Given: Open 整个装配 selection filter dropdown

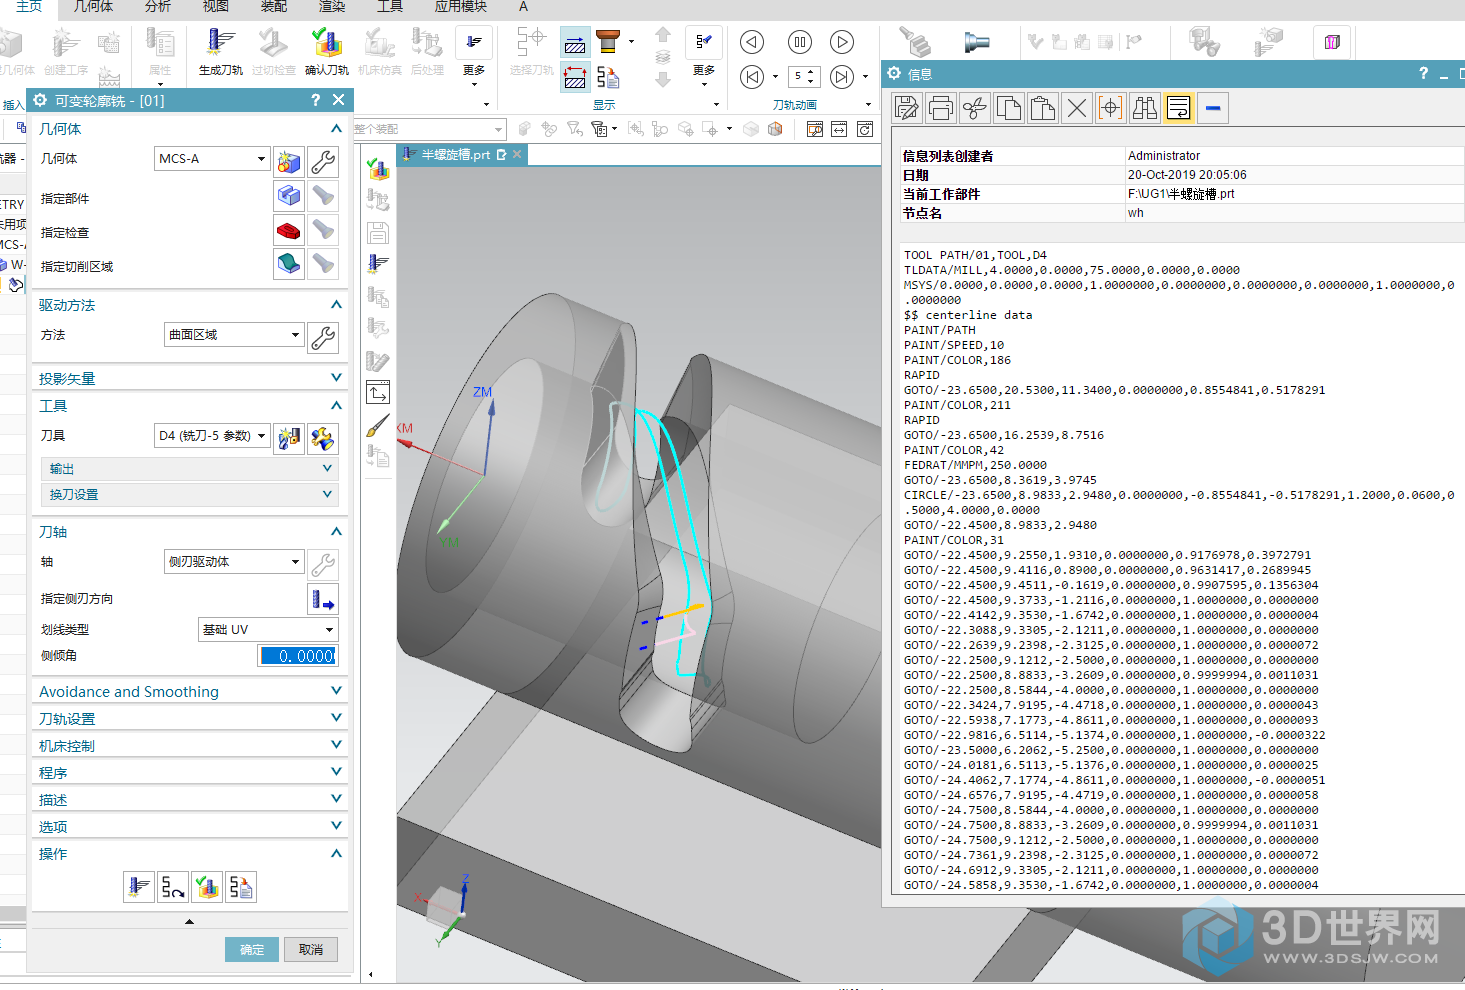Looking at the screenshot, I should 428,129.
